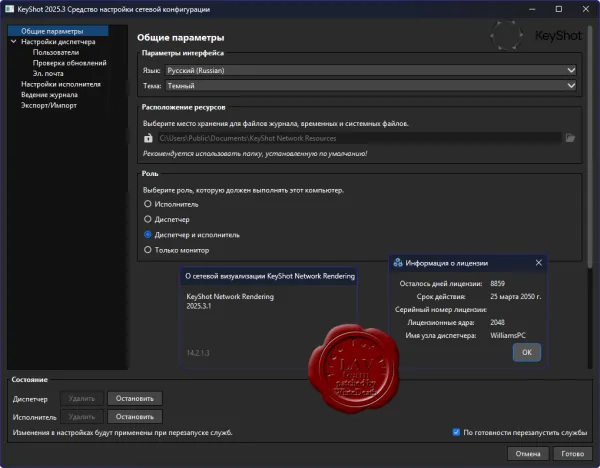Click the Готово button
The height and width of the screenshot is (468, 600).
pyautogui.click(x=573, y=454)
